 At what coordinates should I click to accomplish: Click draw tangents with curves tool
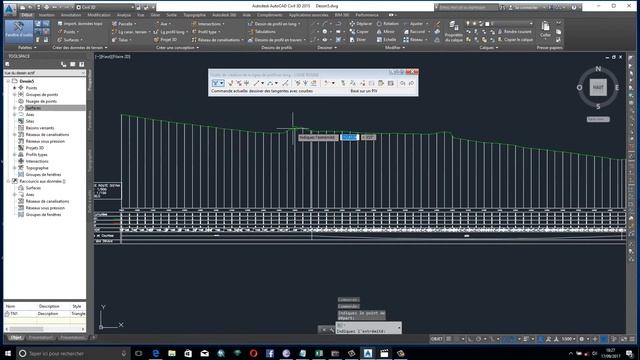[x=218, y=83]
